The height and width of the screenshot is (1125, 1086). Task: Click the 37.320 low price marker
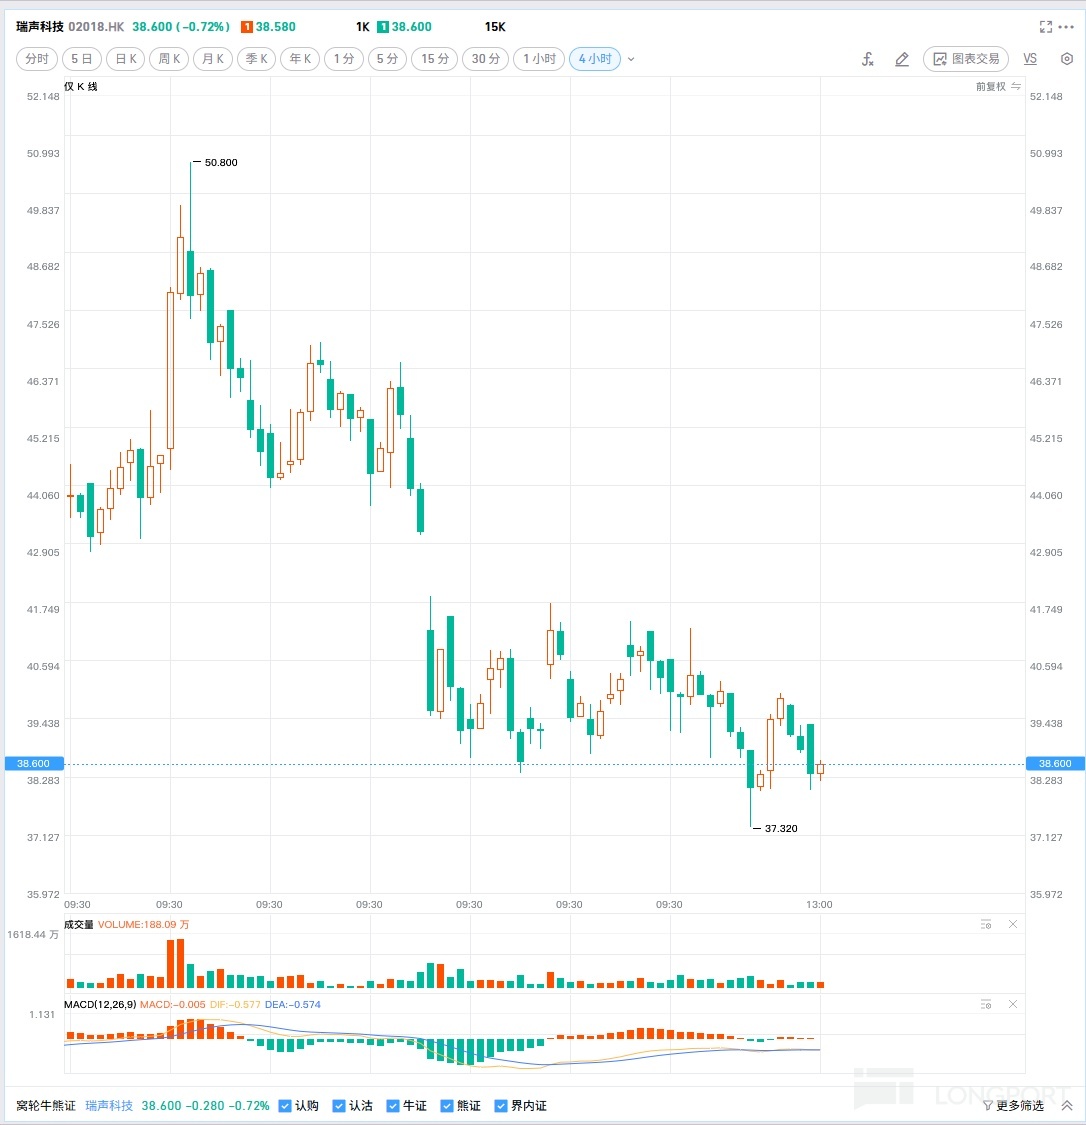tap(781, 829)
